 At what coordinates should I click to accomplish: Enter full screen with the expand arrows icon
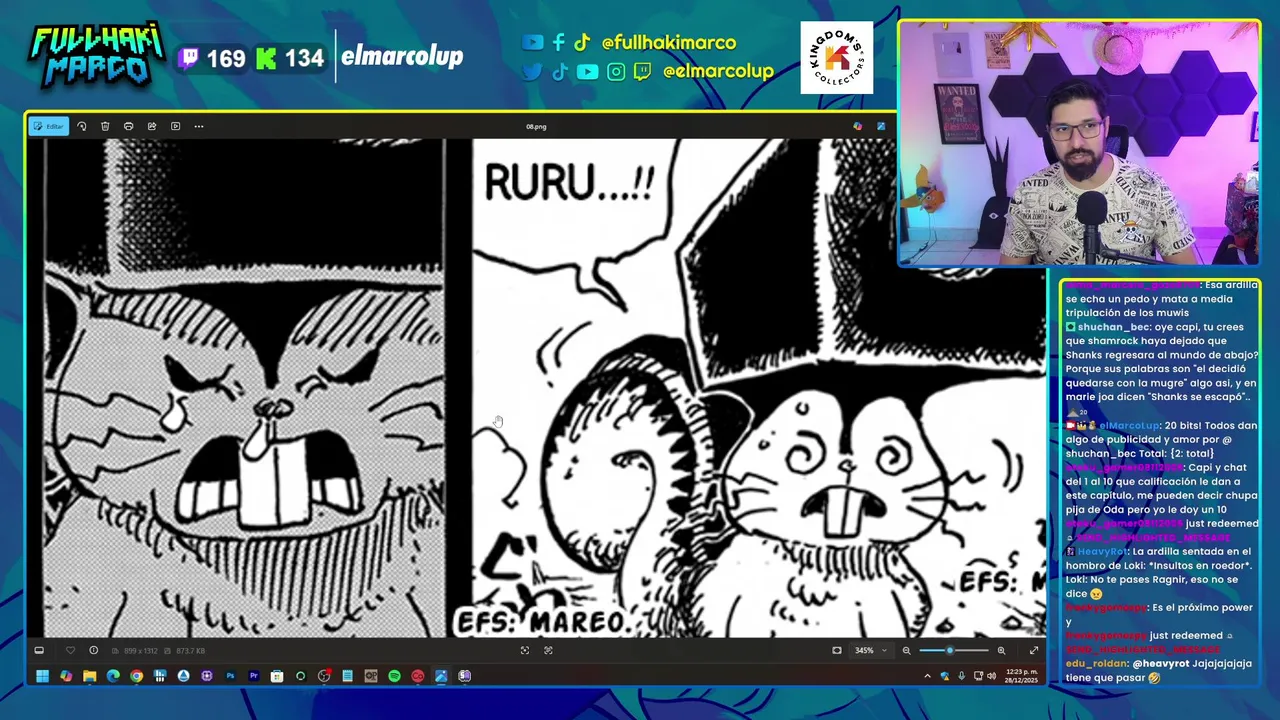1034,650
